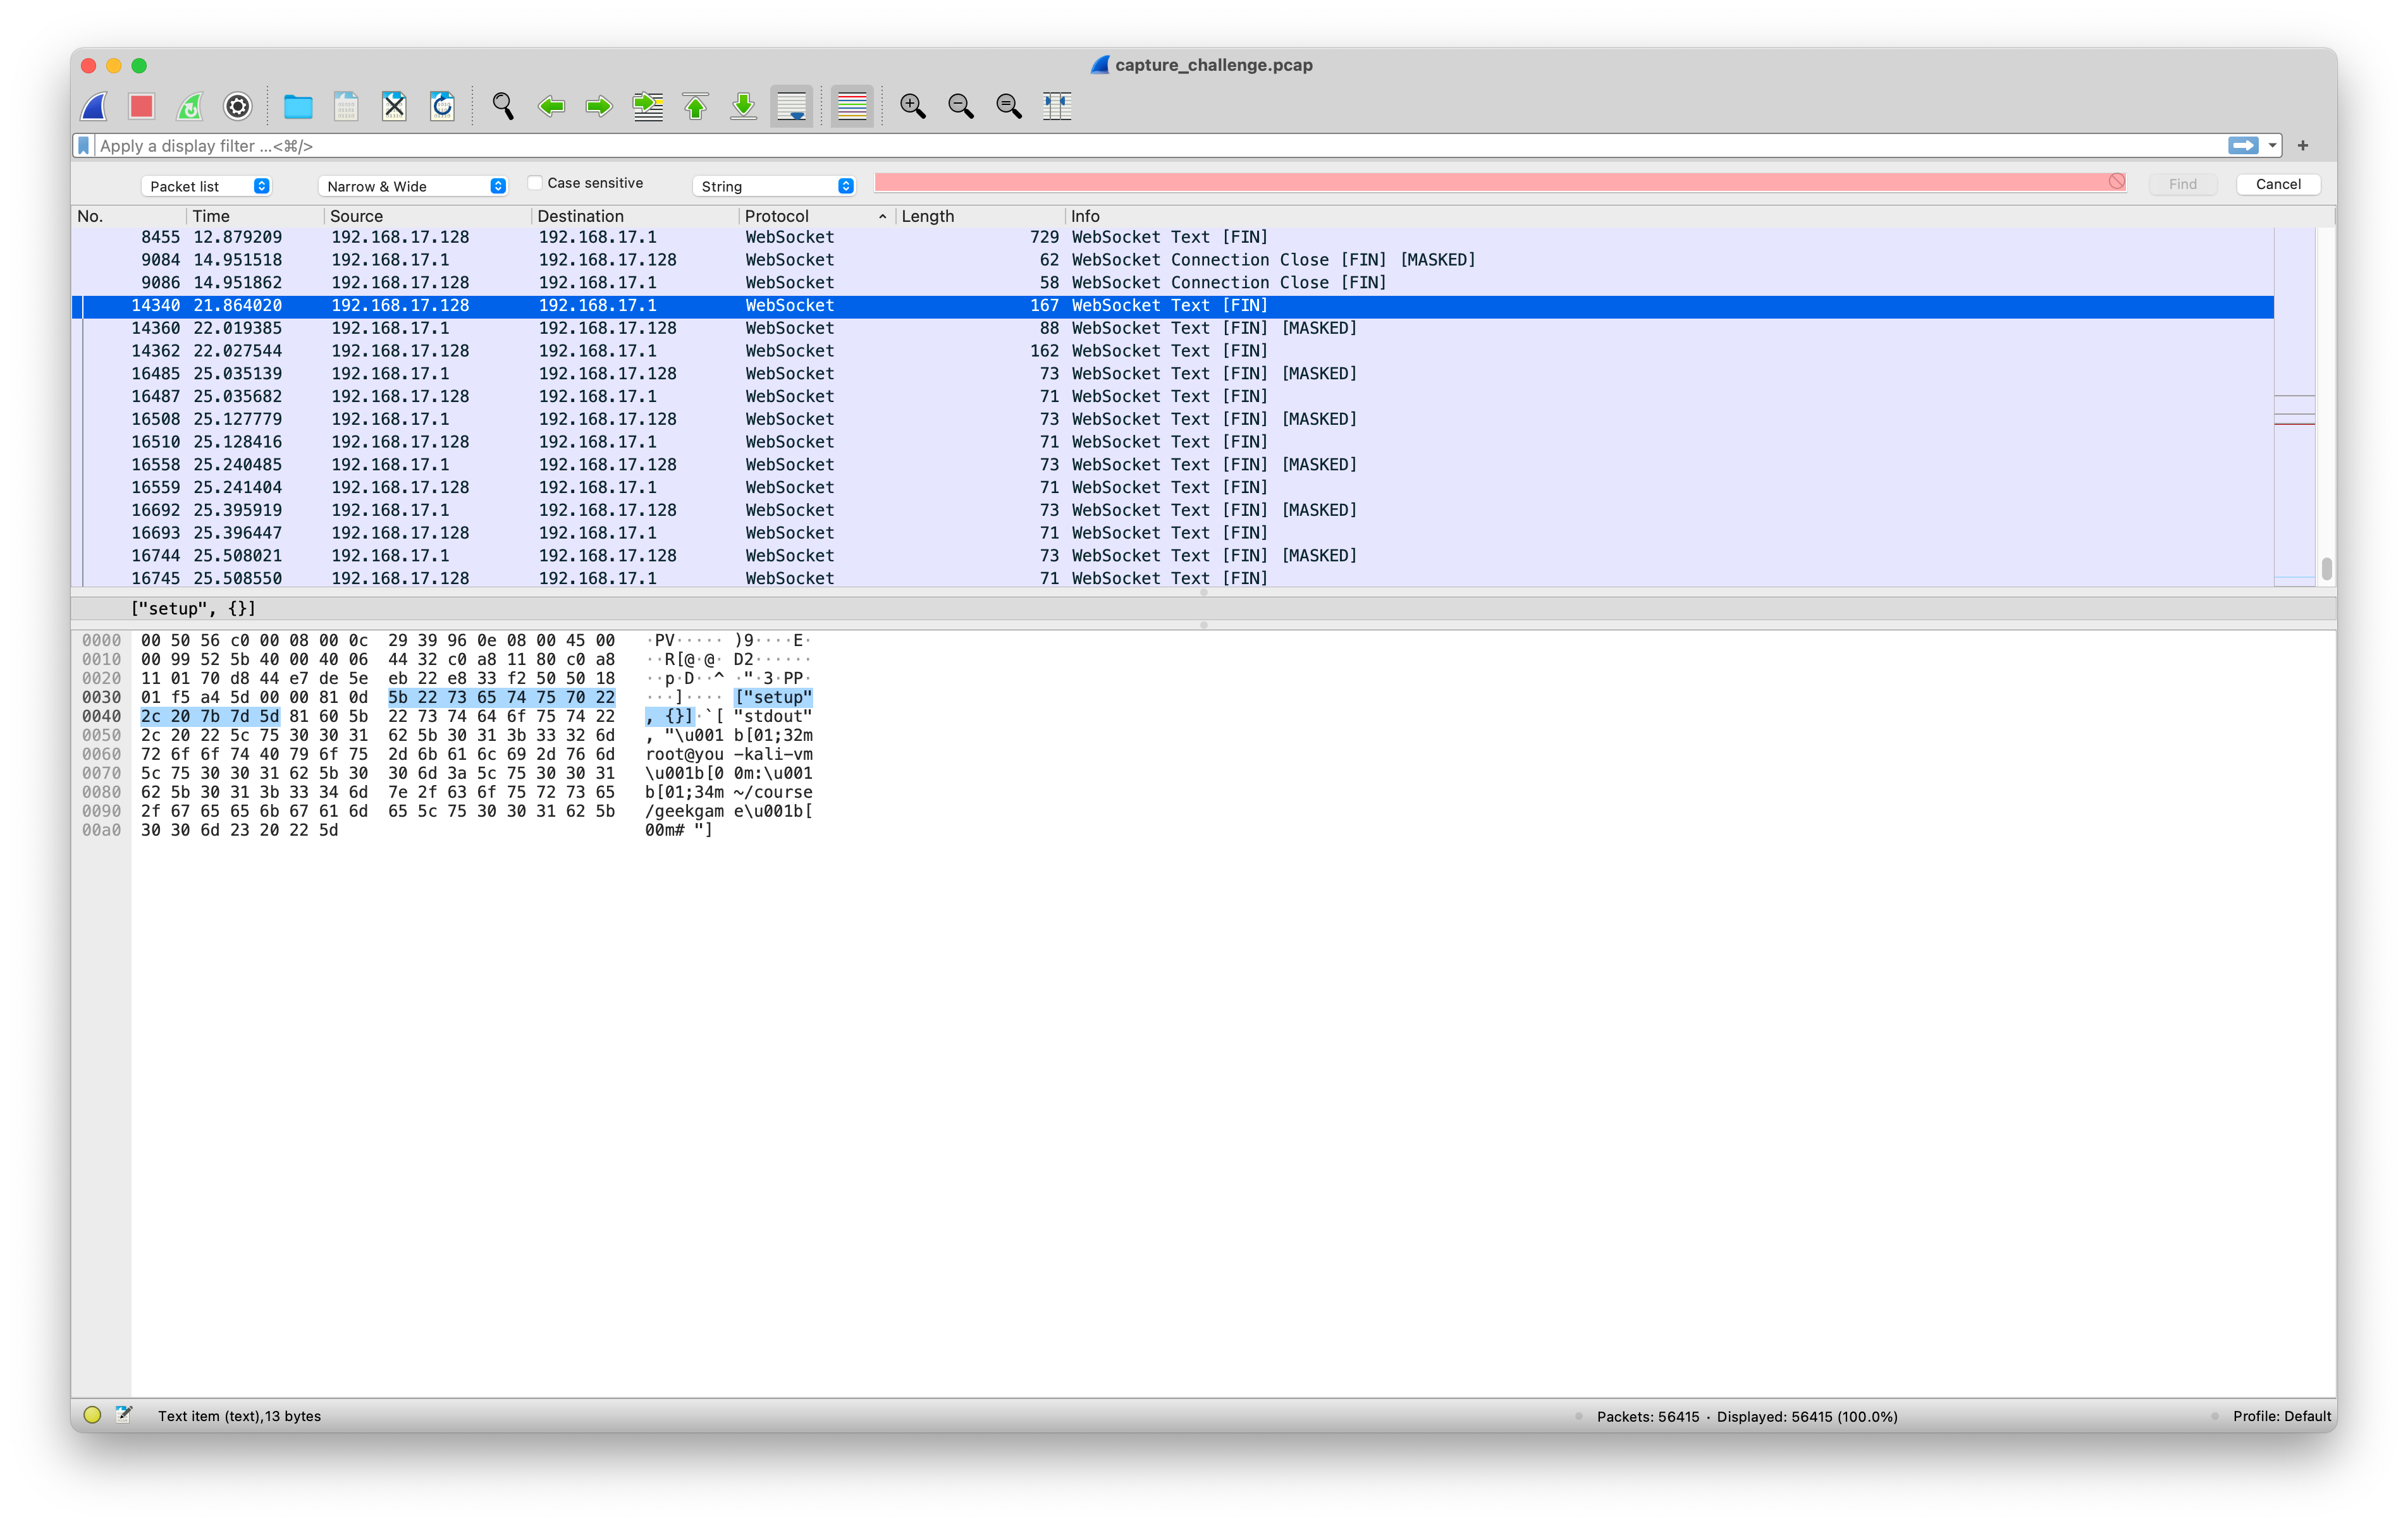Enable the Case sensitive checkbox
Image resolution: width=2408 pixels, height=1526 pixels.
(535, 183)
